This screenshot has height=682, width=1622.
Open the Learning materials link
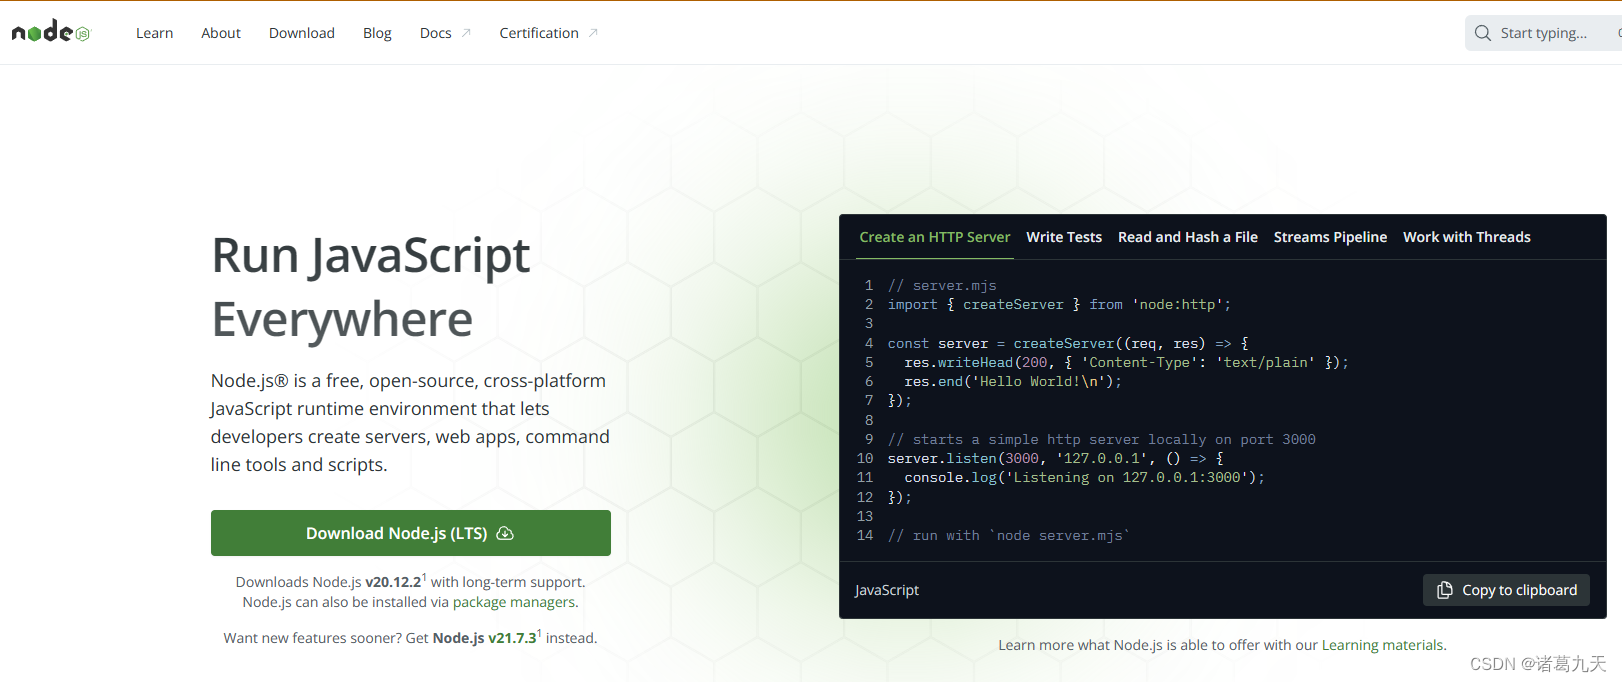1383,645
